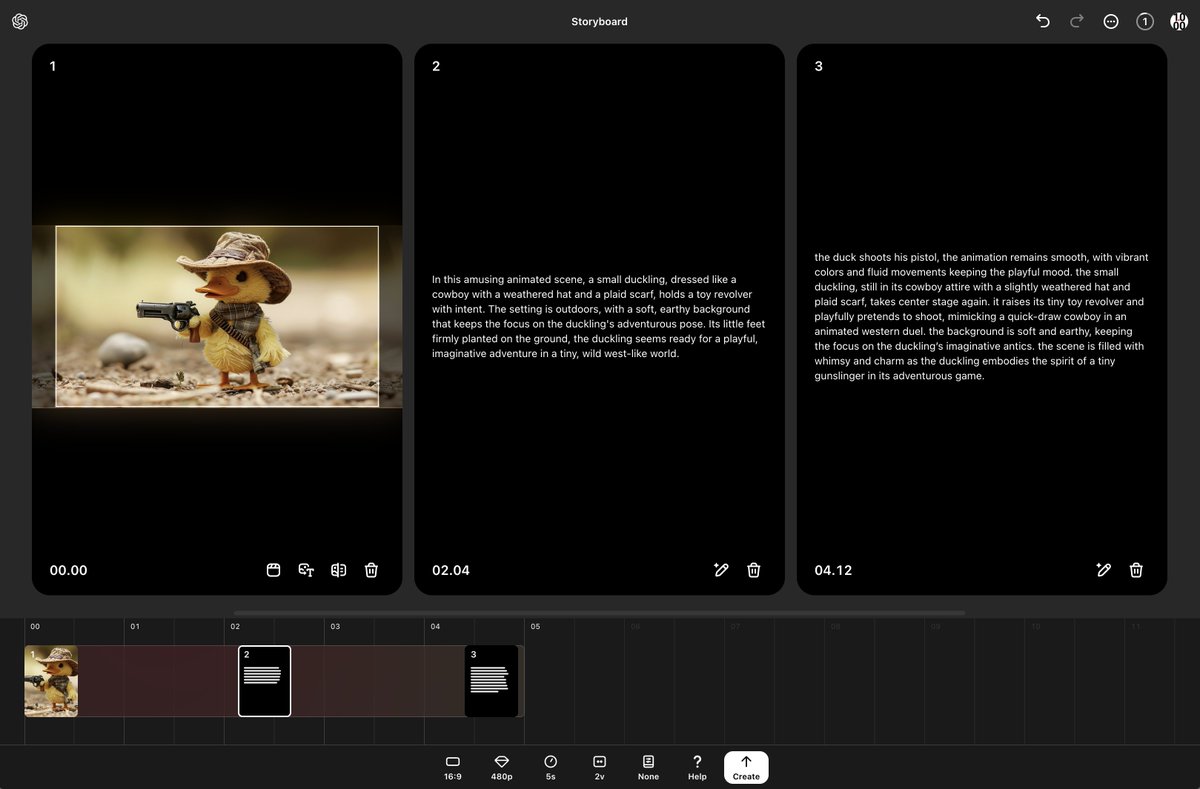1200x789 pixels.
Task: Delete card 1 with its trash icon
Action: point(371,570)
